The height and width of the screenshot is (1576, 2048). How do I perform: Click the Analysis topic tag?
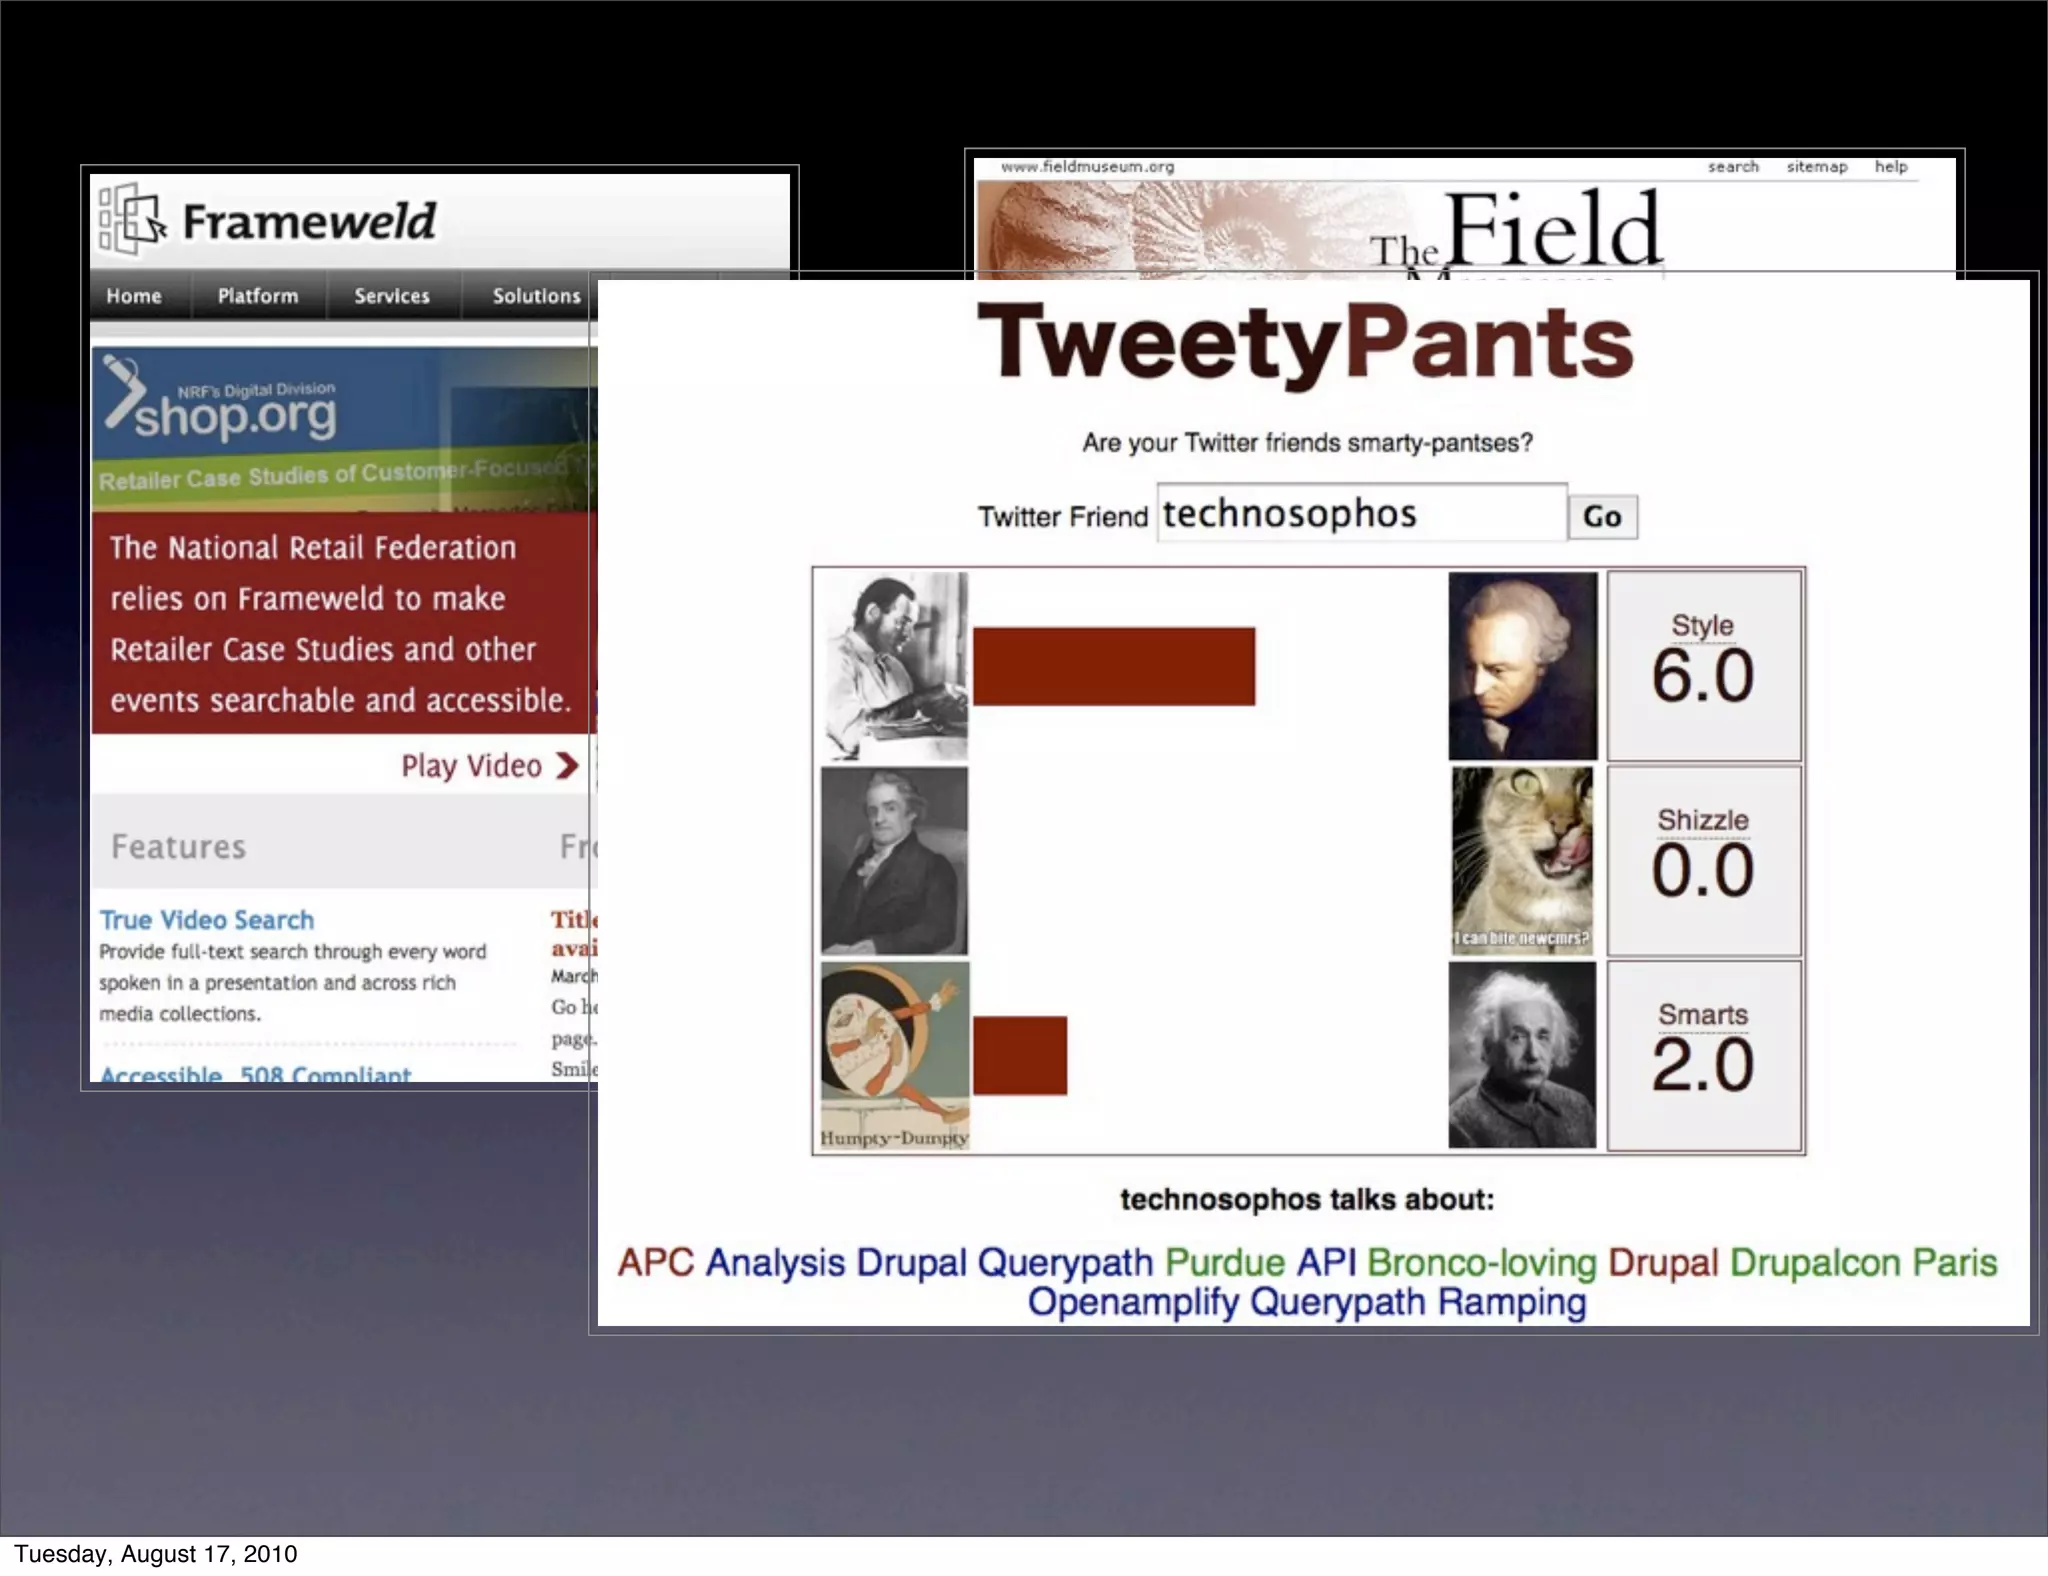(775, 1263)
